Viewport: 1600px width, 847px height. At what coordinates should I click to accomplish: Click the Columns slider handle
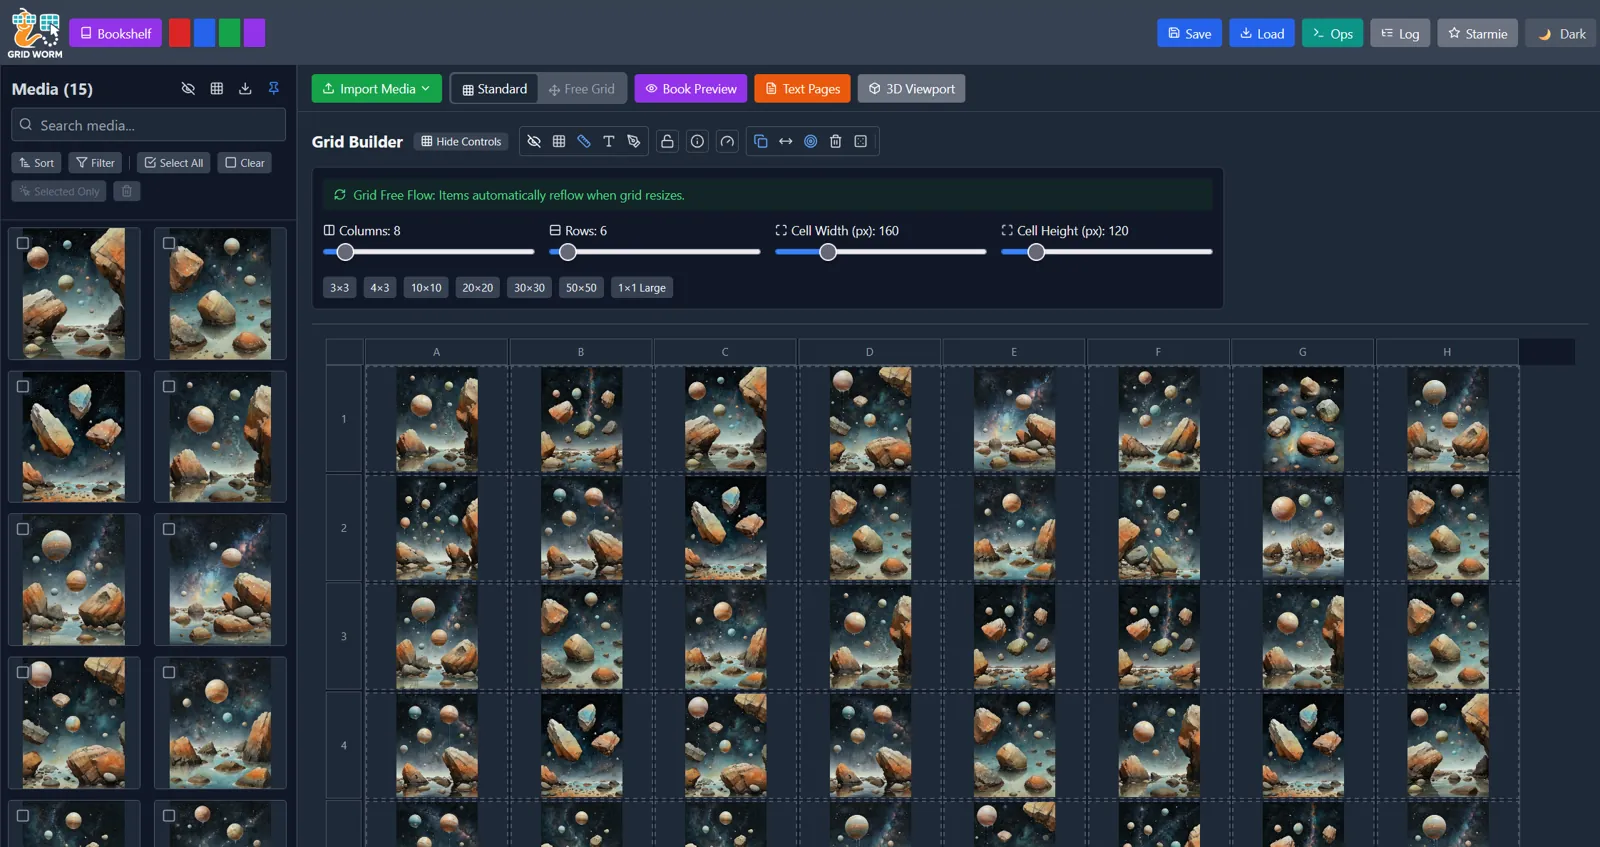point(345,252)
